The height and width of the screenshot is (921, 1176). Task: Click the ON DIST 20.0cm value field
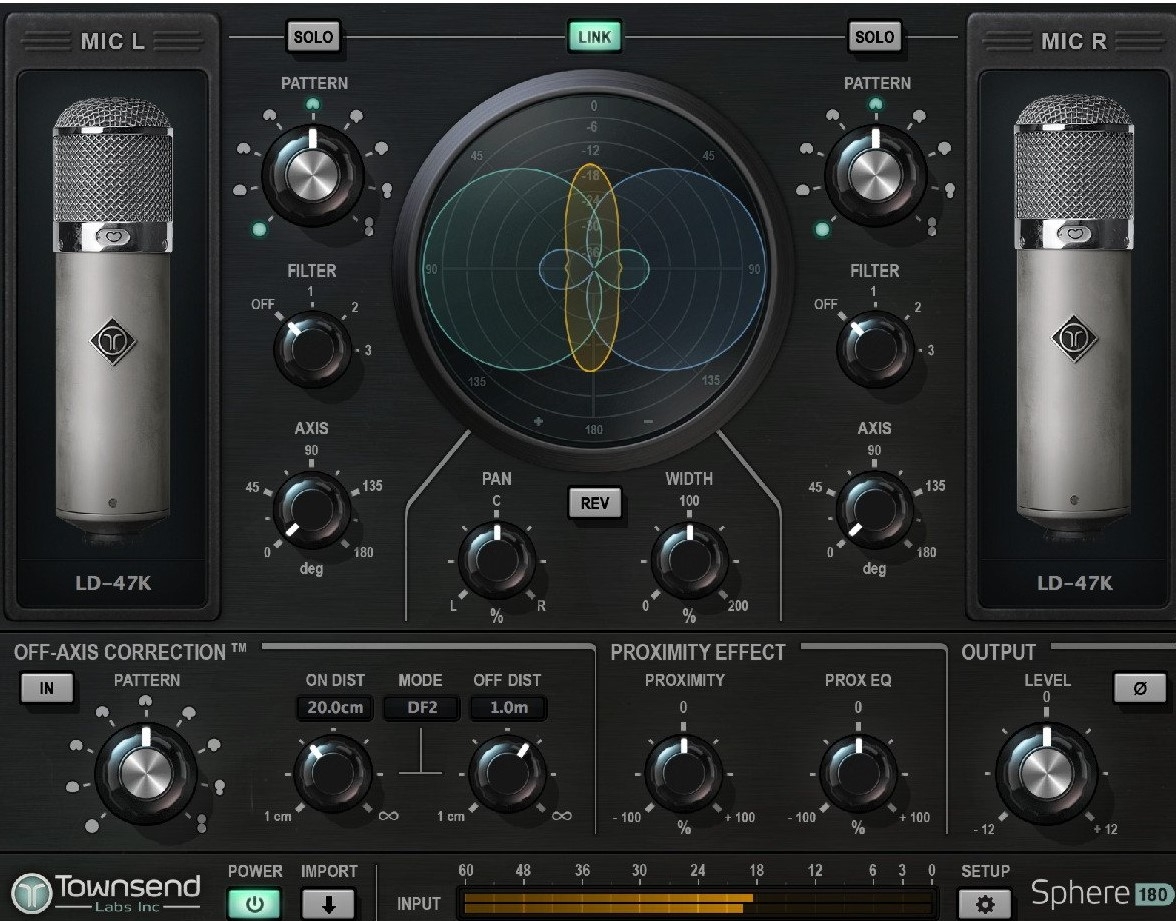pos(335,709)
